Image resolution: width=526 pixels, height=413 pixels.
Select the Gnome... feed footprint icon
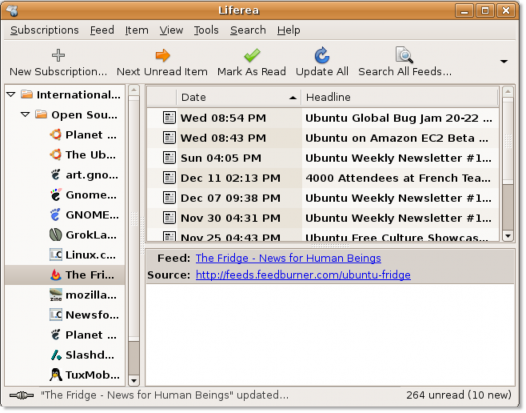pyautogui.click(x=56, y=195)
